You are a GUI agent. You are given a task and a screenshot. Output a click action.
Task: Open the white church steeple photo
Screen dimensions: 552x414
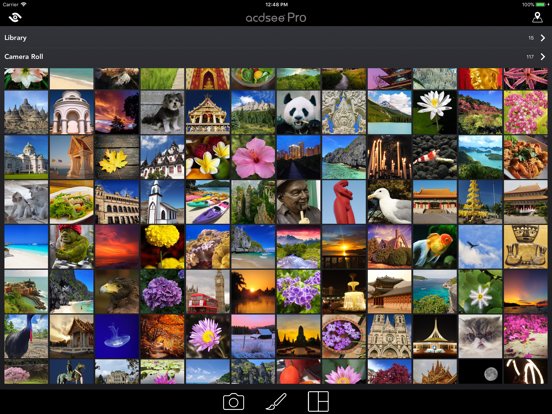pyautogui.click(x=162, y=202)
